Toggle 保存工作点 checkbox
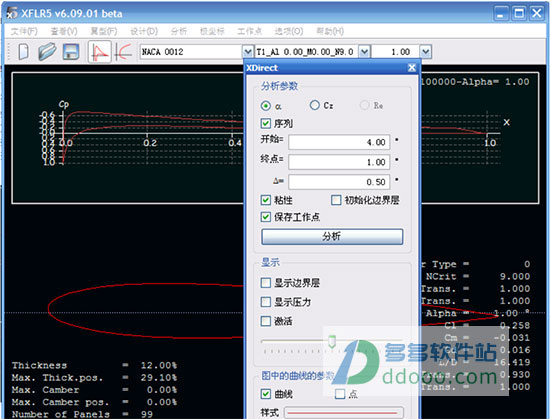Viewport: 550px width, 419px height. [x=266, y=217]
